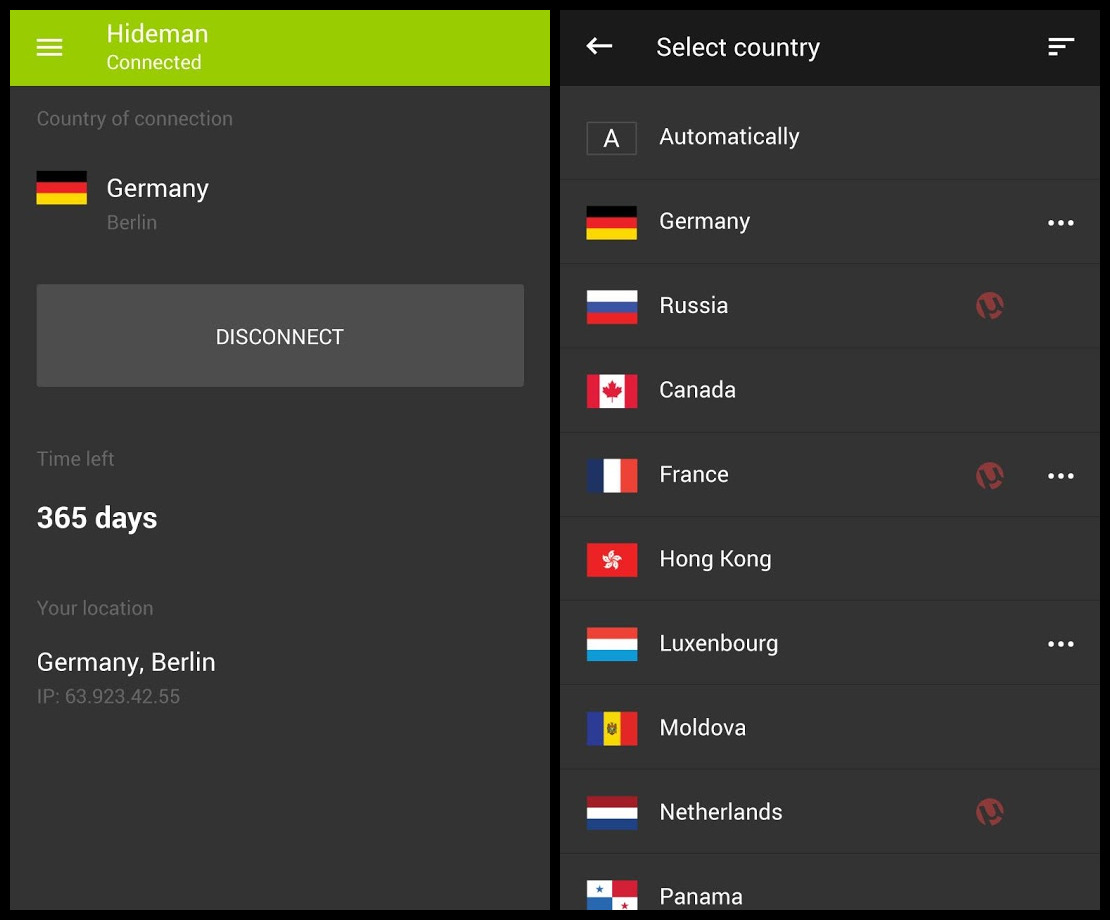This screenshot has height=920, width=1110.
Task: Select France as the country
Action: pyautogui.click(x=830, y=475)
